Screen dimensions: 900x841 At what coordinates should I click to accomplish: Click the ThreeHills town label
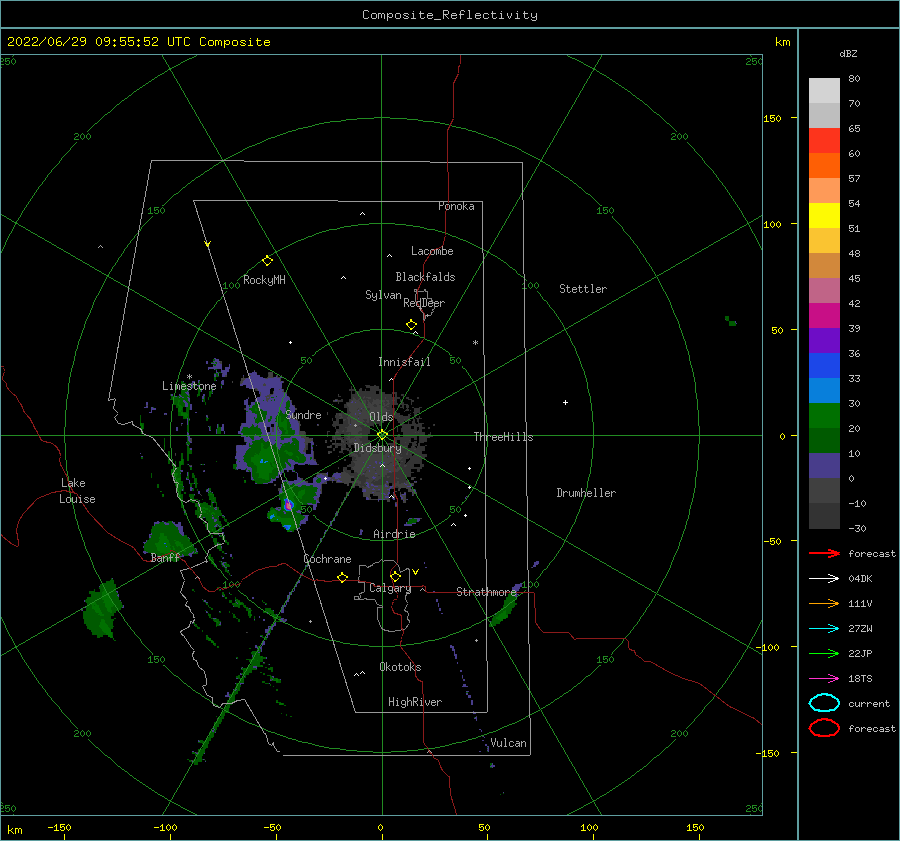[x=503, y=437]
